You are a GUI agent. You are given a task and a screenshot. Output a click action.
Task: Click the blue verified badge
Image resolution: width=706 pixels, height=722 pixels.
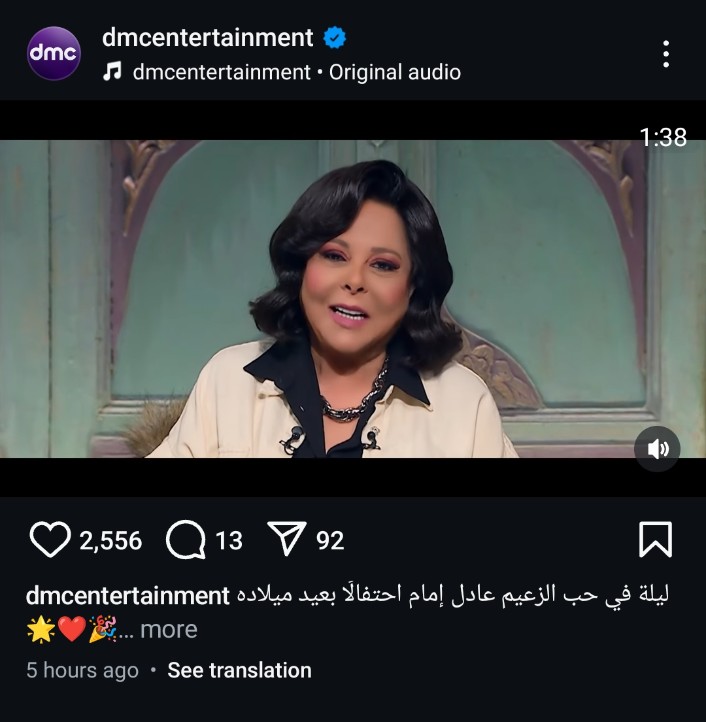coord(334,38)
